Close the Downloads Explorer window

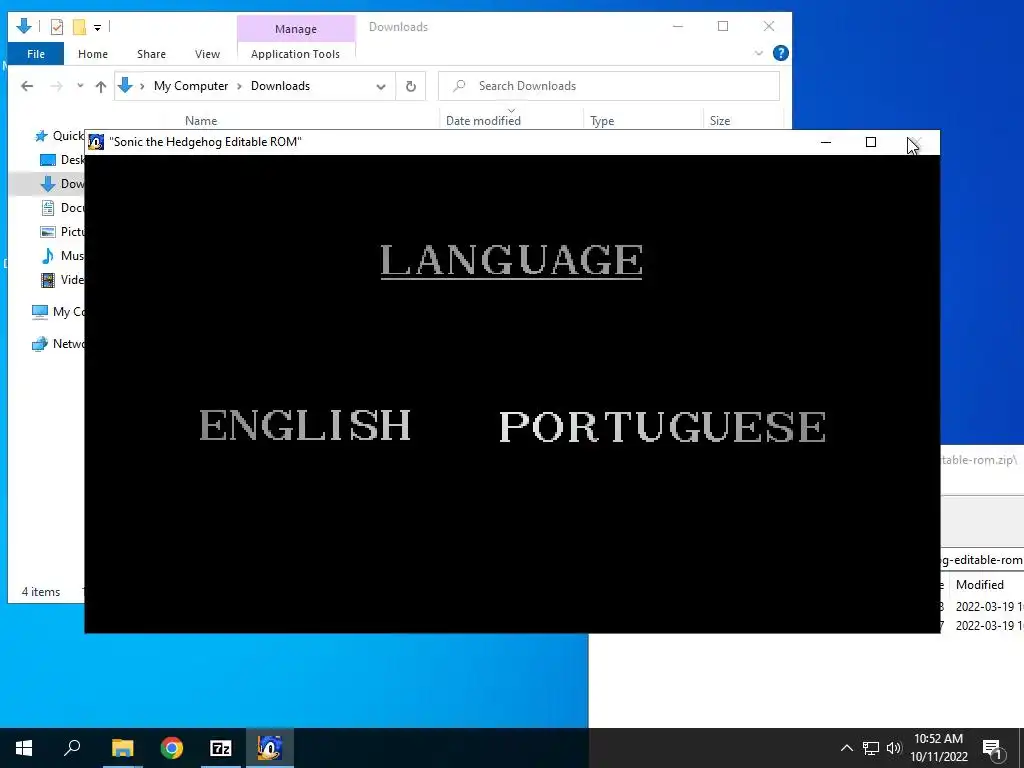(769, 27)
